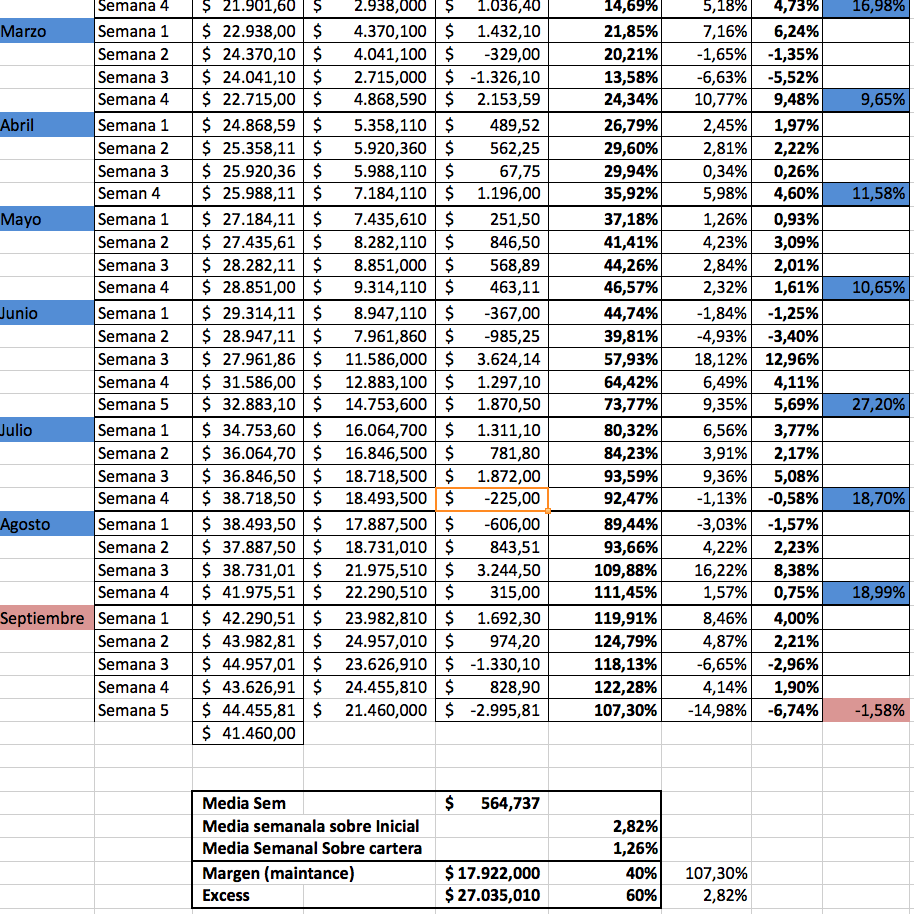Viewport: 914px width, 914px height.
Task: Select the Abril month cell
Action: pyautogui.click(x=47, y=125)
